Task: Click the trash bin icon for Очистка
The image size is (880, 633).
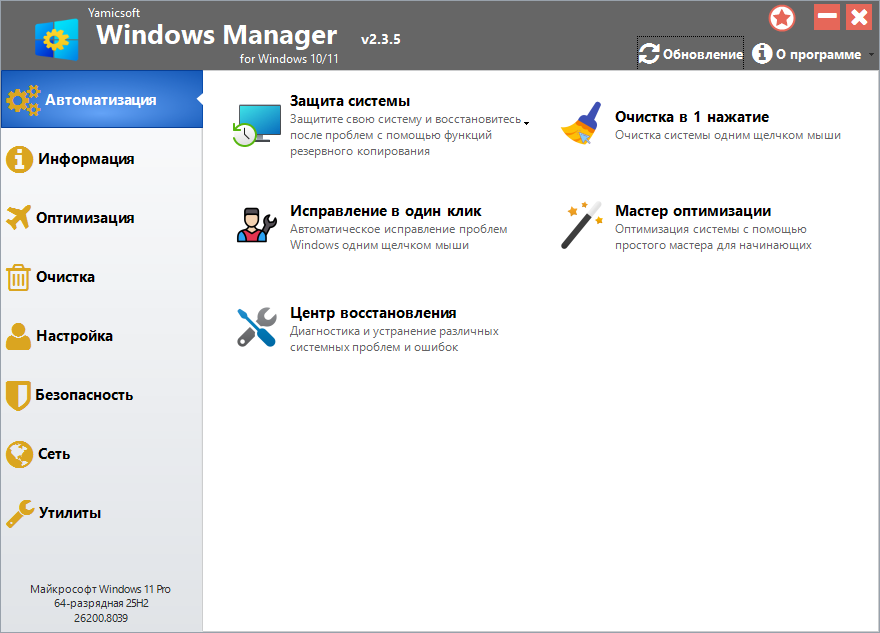Action: 19,277
